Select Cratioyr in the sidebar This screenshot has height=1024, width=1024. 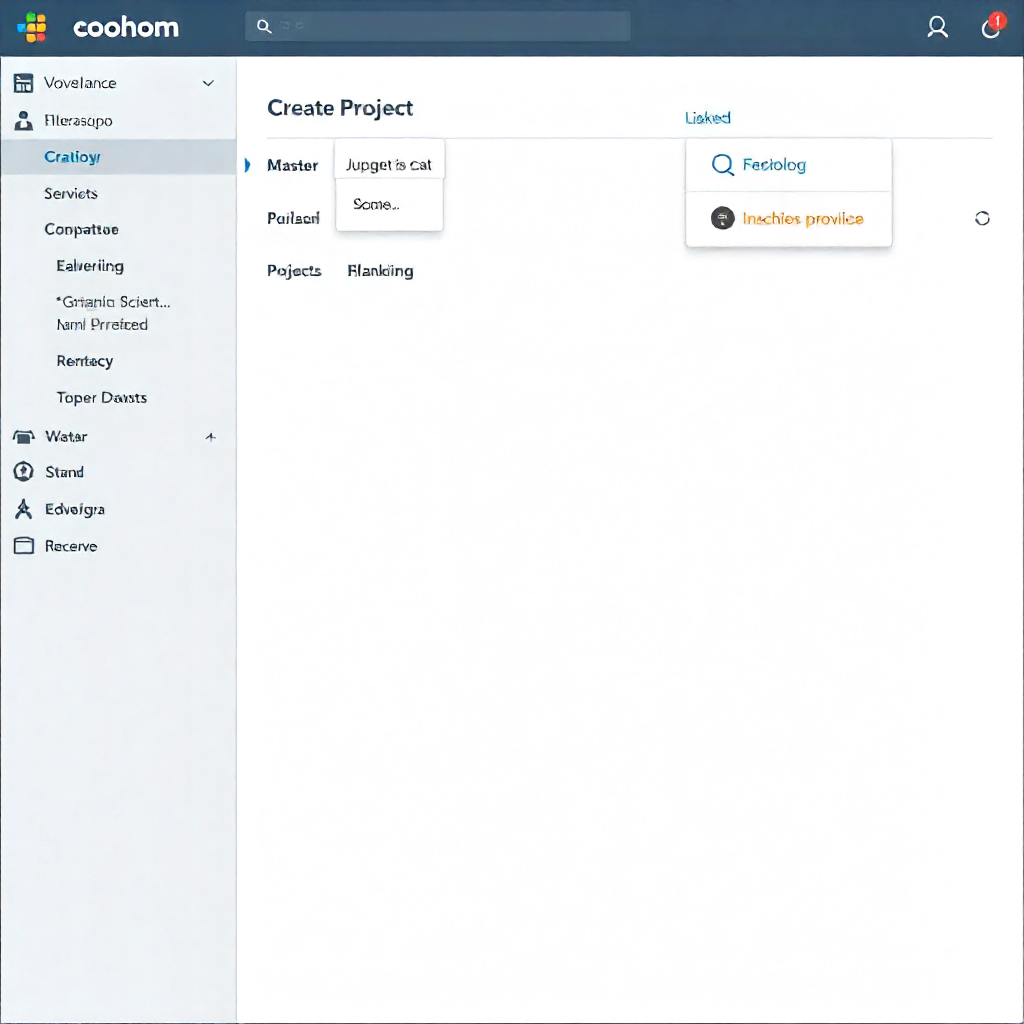[72, 157]
